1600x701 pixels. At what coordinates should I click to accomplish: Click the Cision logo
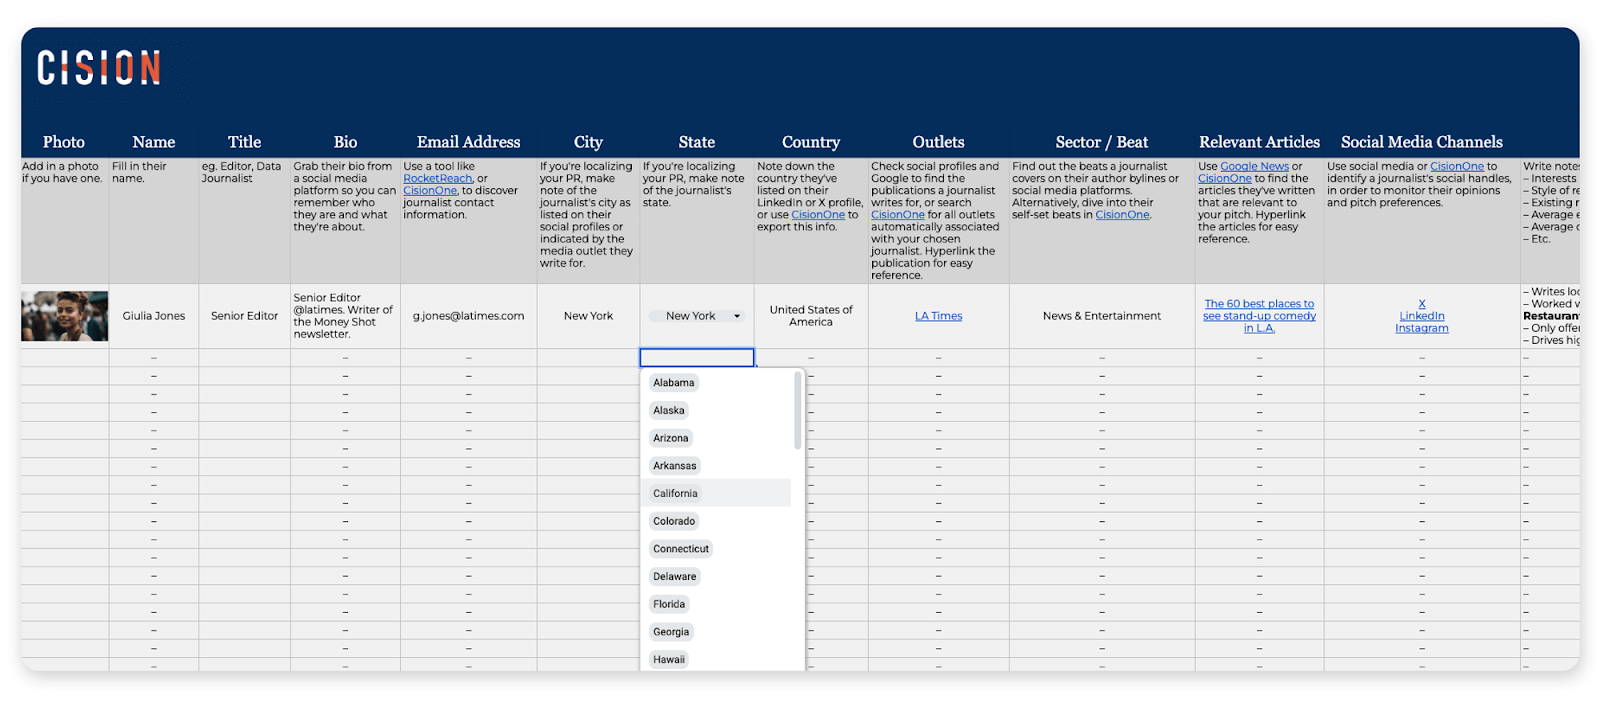(99, 68)
